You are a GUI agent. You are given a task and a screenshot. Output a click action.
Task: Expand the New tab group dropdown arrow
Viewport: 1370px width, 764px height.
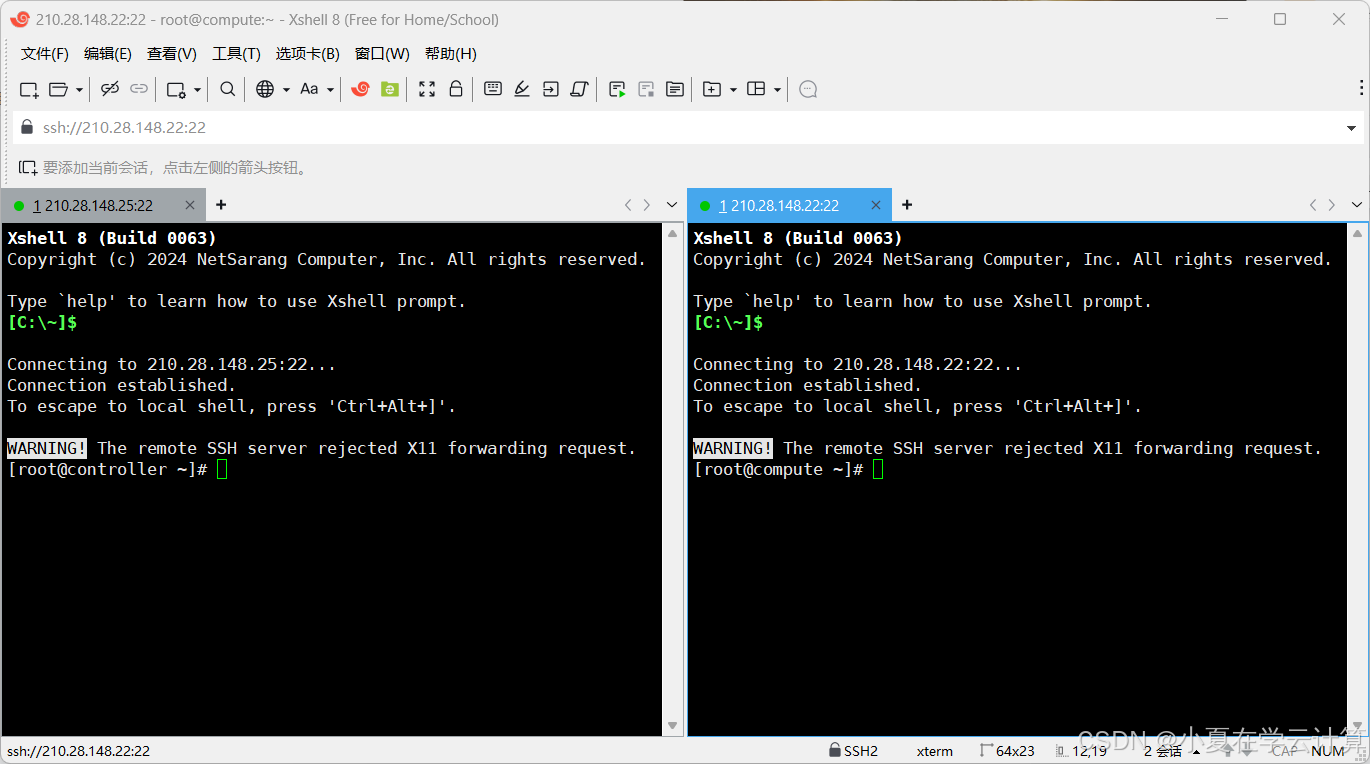click(733, 90)
